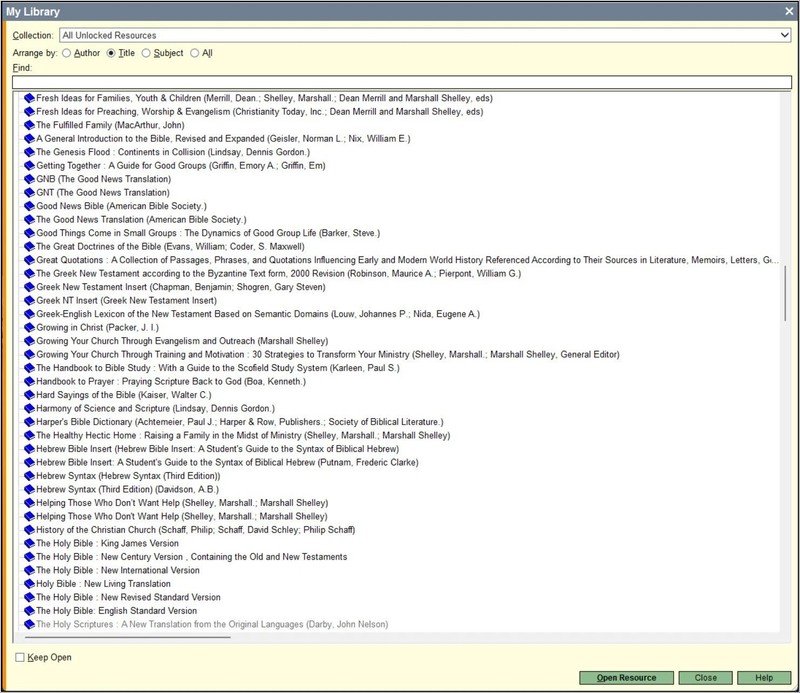Select The Holy Bible : New Revised Standard Version

128,597
